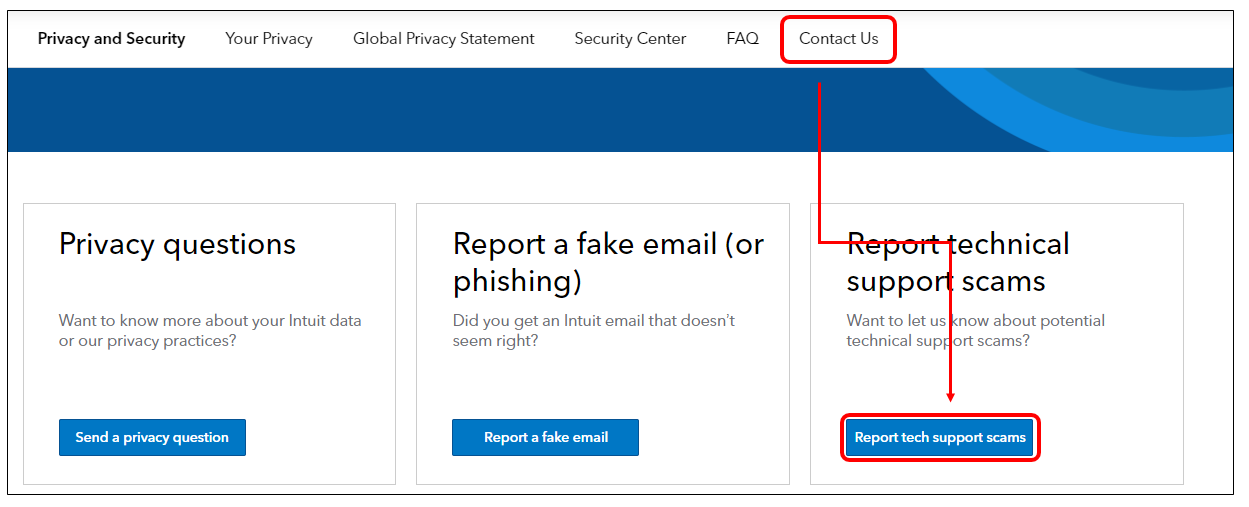Click the text about Intuit email that doesn't seem right

(594, 331)
